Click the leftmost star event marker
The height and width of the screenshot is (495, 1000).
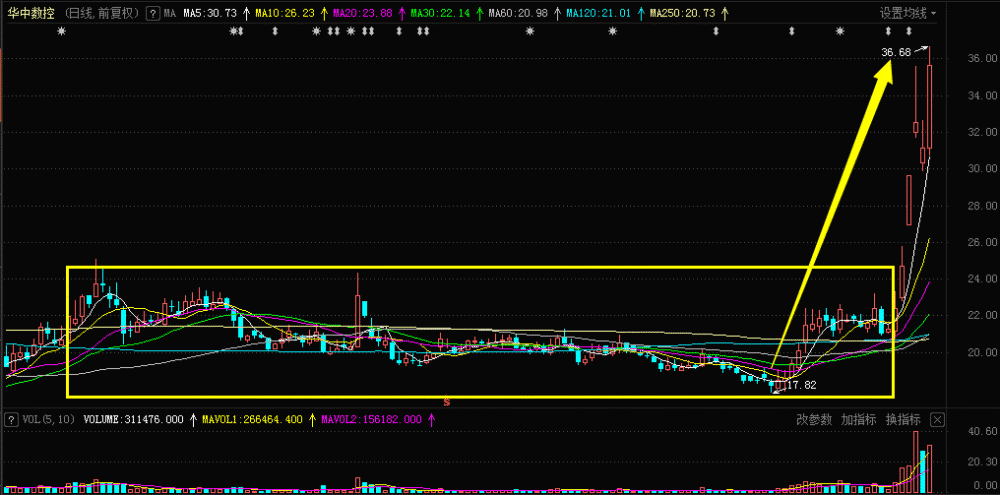(61, 31)
